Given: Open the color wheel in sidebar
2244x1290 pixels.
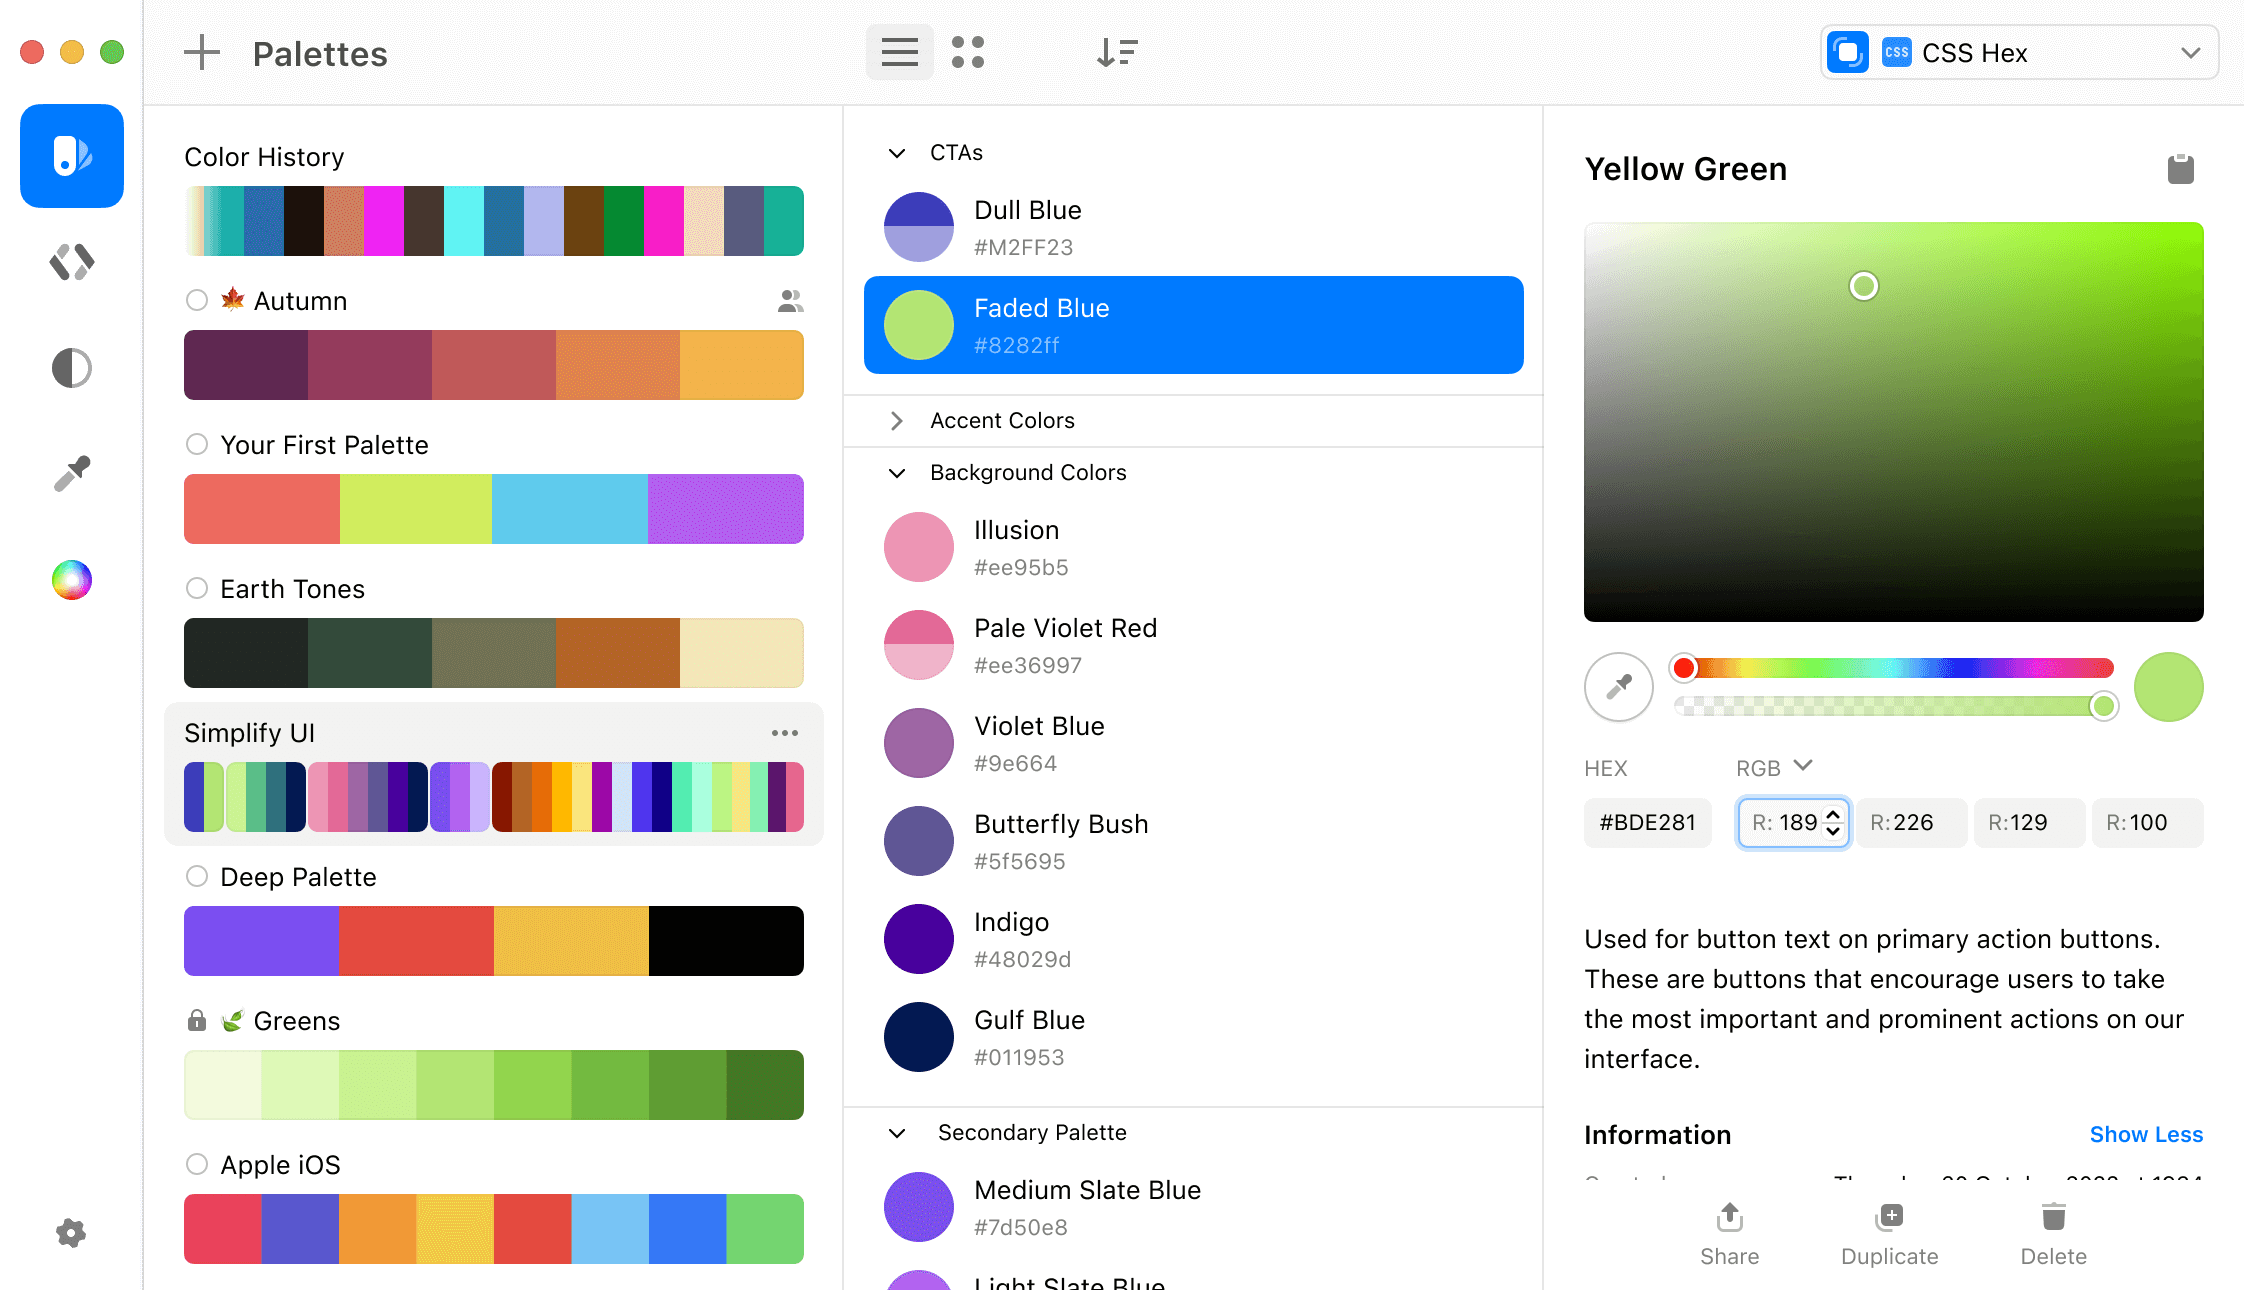Looking at the screenshot, I should pos(72,580).
